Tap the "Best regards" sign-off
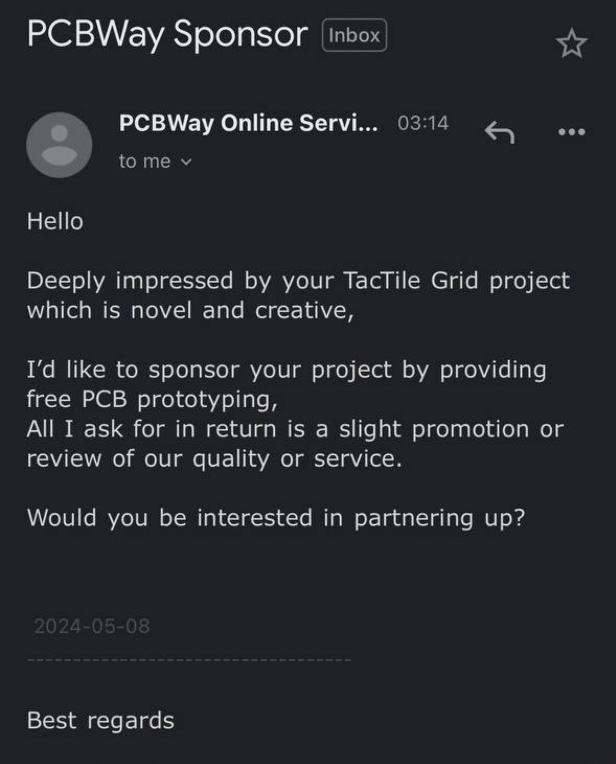Image resolution: width=616 pixels, height=764 pixels. pos(100,720)
